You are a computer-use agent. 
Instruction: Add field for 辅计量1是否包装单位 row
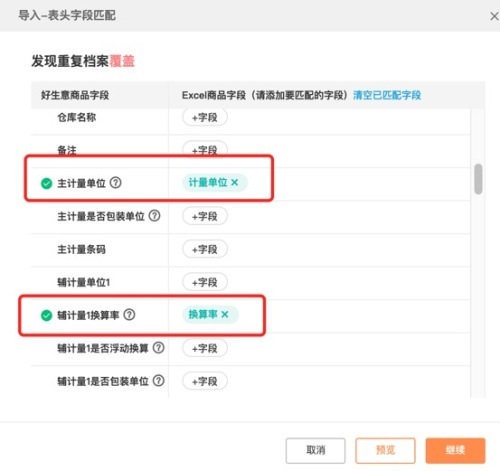[205, 381]
